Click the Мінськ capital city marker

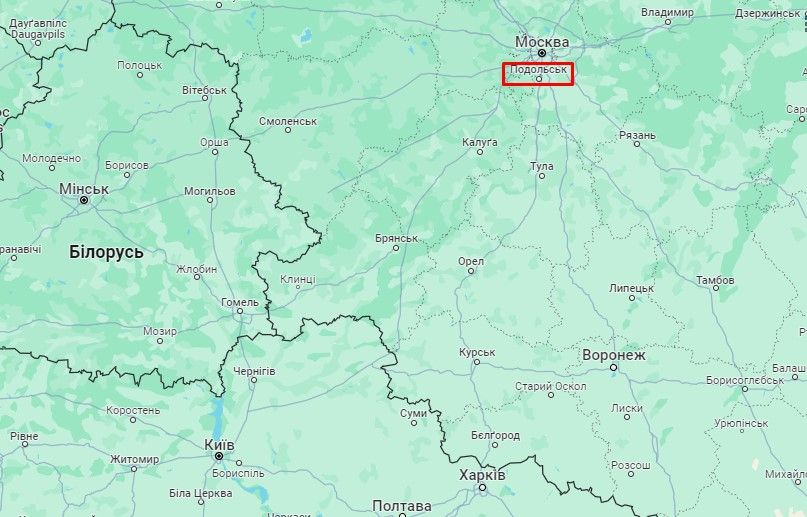(84, 200)
